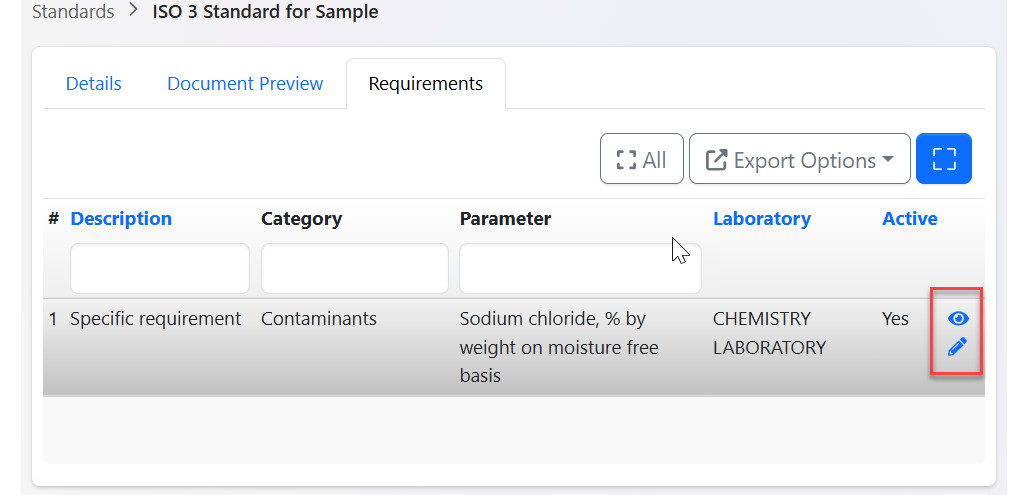This screenshot has height=495, width=1011.
Task: Sort table by Active column
Action: [909, 218]
